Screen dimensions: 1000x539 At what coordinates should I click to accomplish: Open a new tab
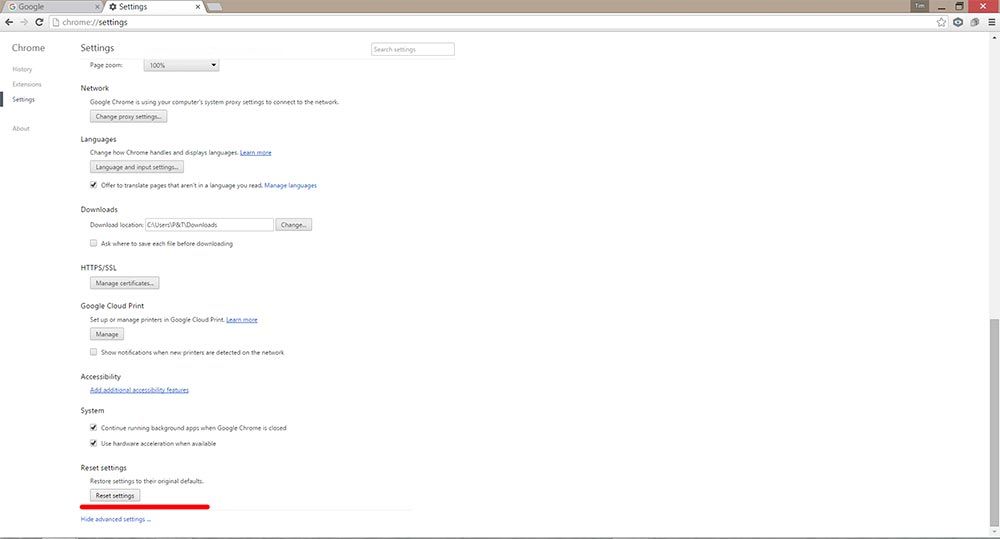214,7
